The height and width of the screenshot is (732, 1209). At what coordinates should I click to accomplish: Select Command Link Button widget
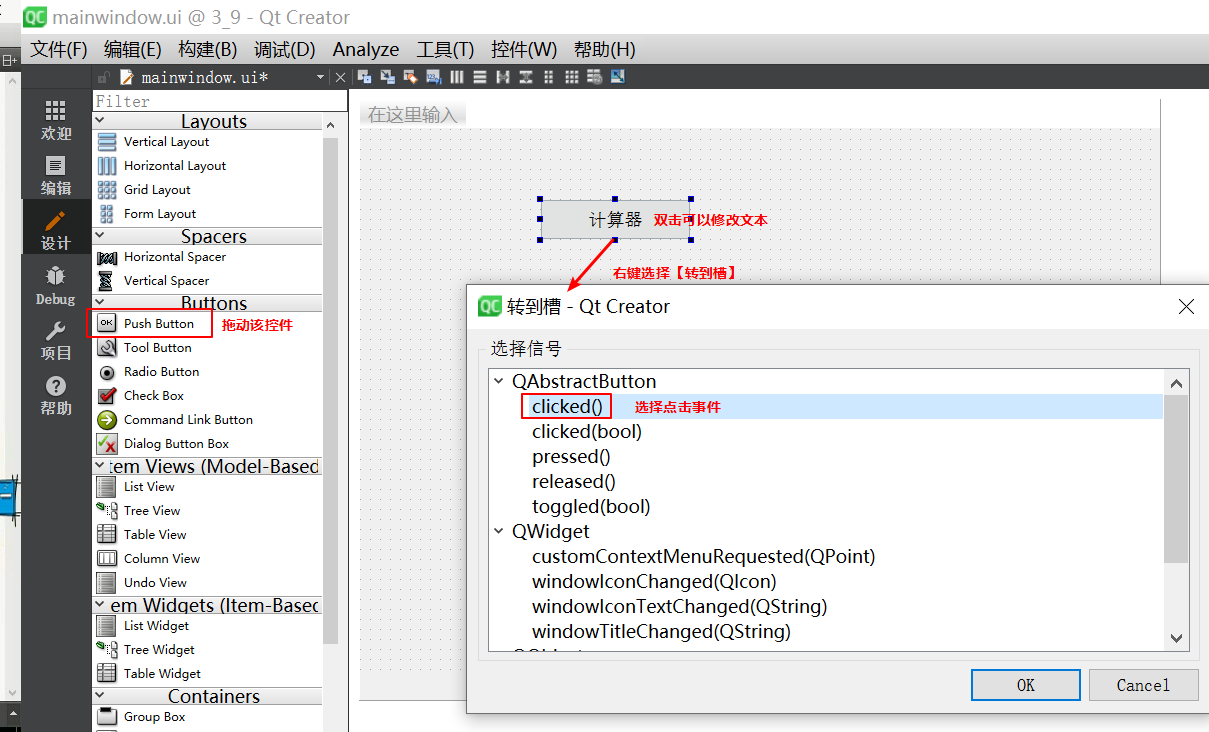[x=188, y=420]
